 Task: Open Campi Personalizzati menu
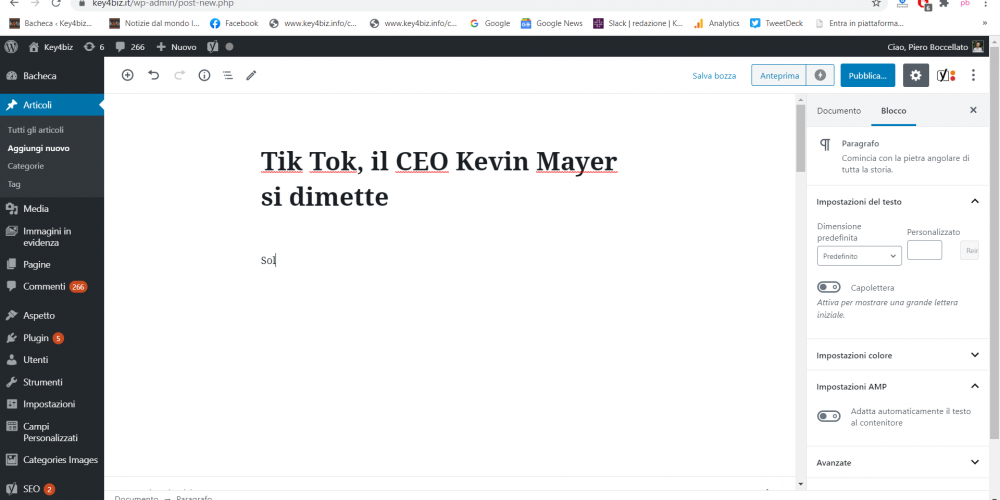click(x=52, y=432)
